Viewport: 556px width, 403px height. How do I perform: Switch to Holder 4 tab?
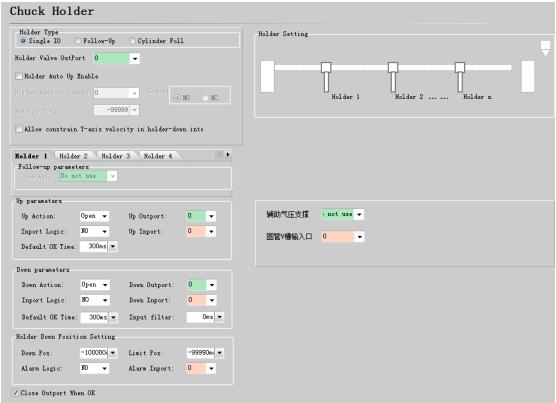(158, 156)
